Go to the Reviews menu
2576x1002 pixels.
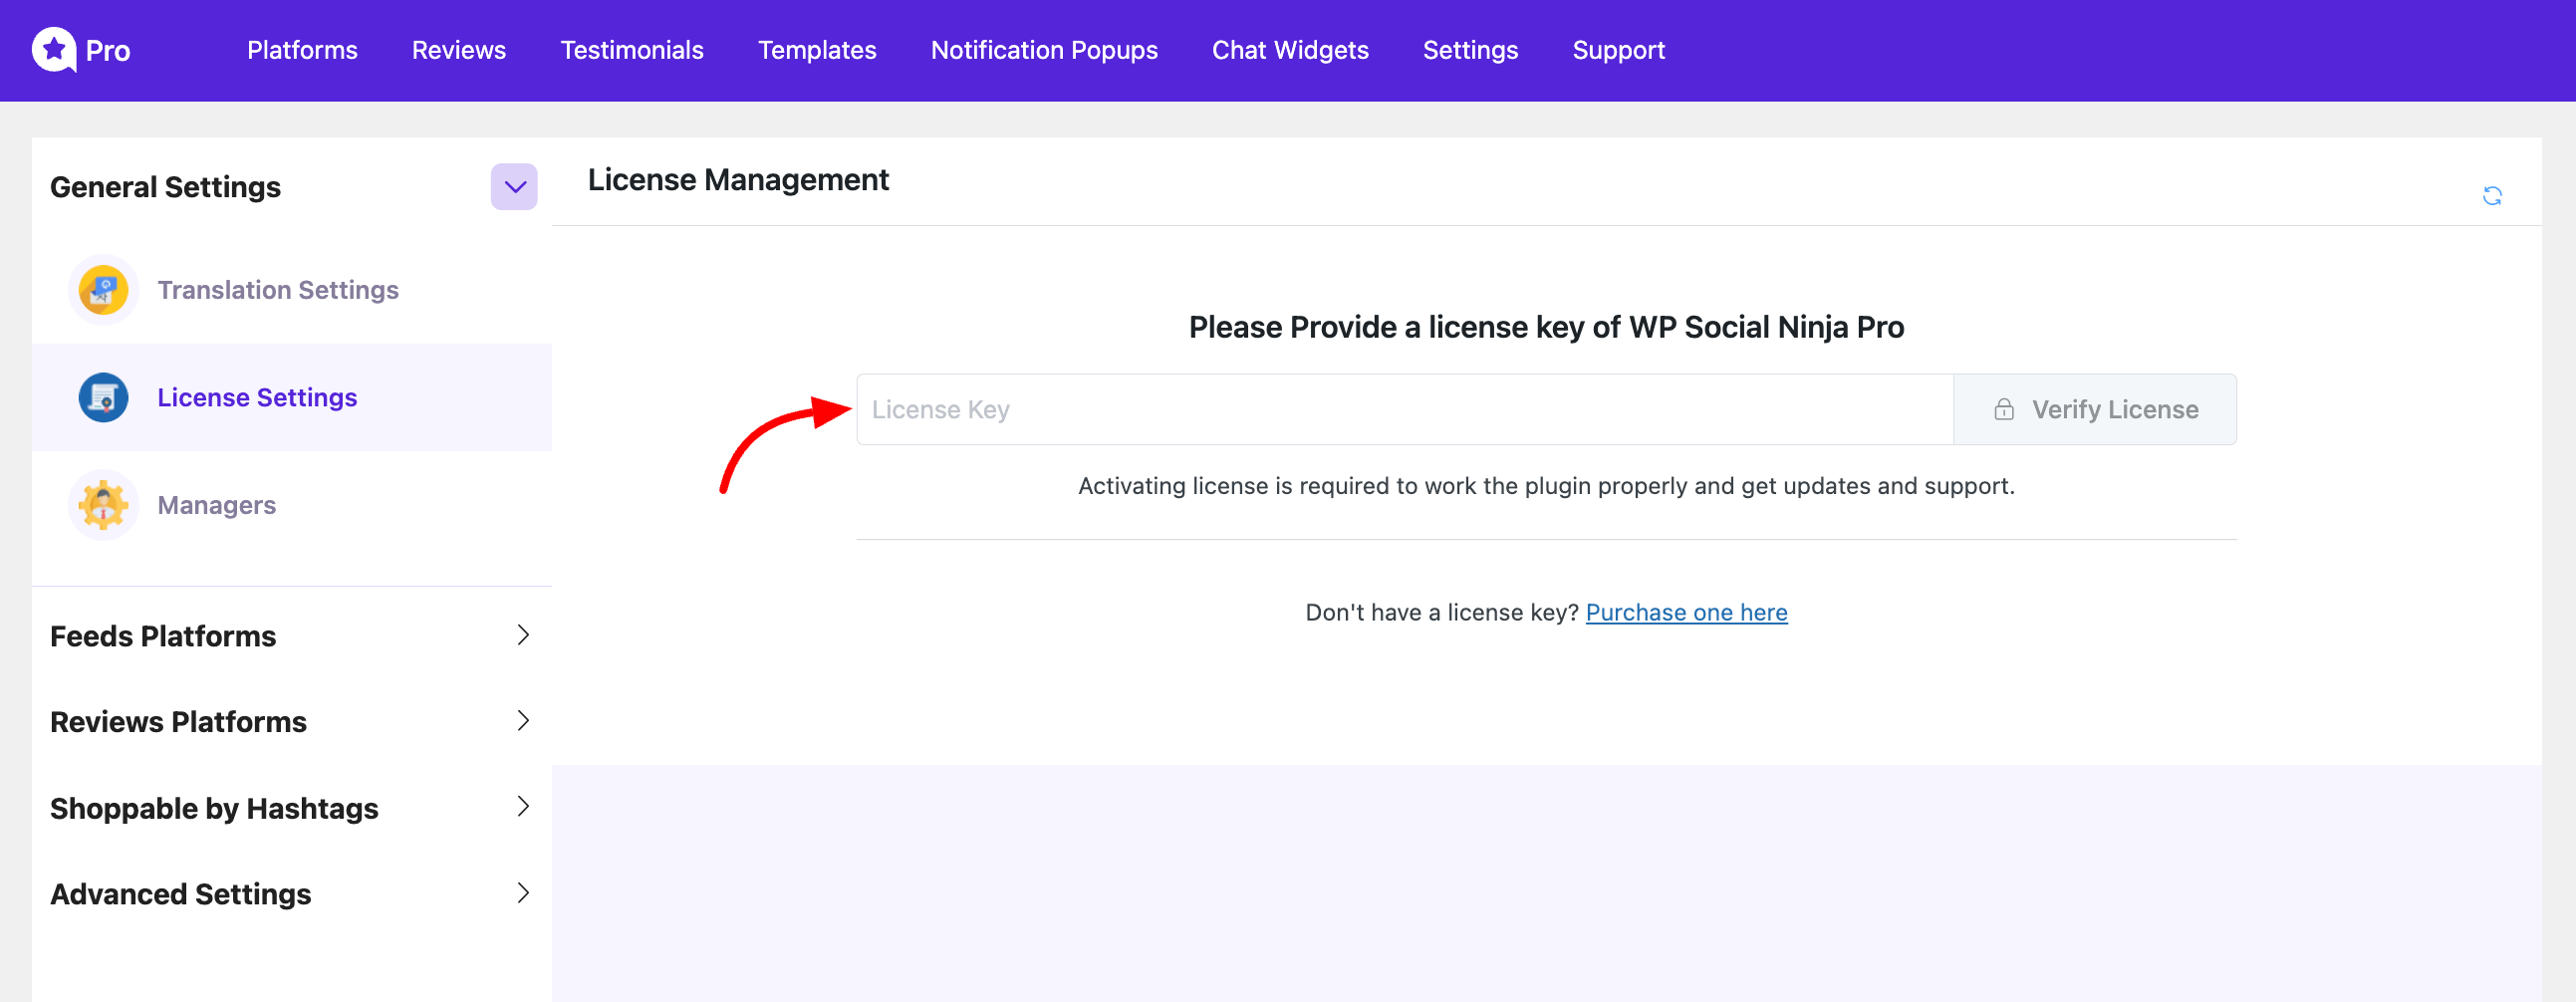pos(459,50)
